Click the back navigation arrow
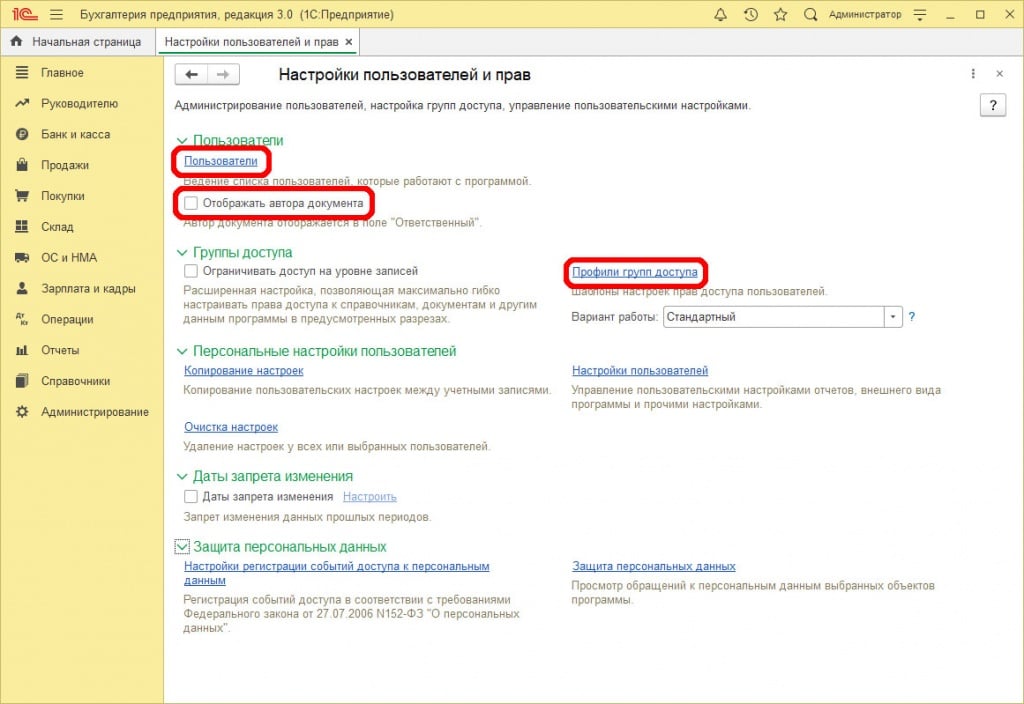The height and width of the screenshot is (704, 1024). coord(191,75)
